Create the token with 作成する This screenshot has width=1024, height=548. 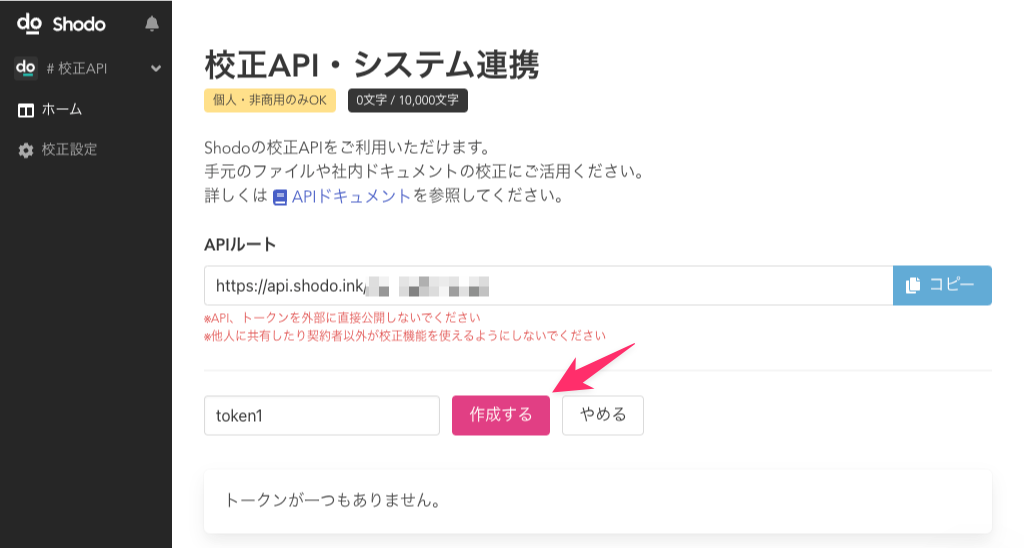[501, 415]
